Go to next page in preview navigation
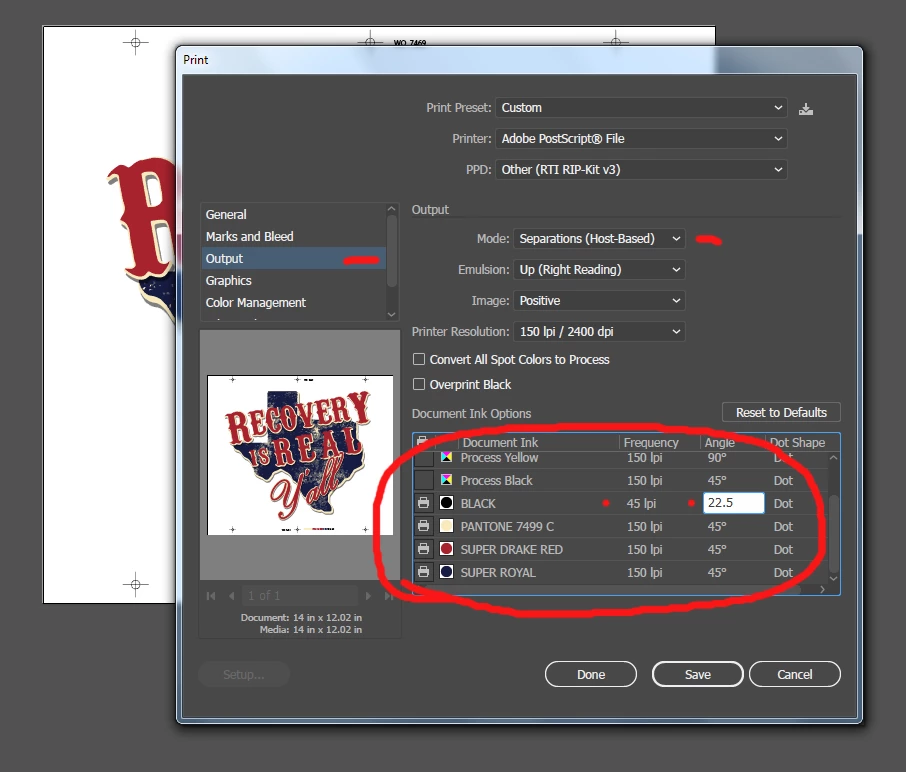906x772 pixels. (368, 596)
